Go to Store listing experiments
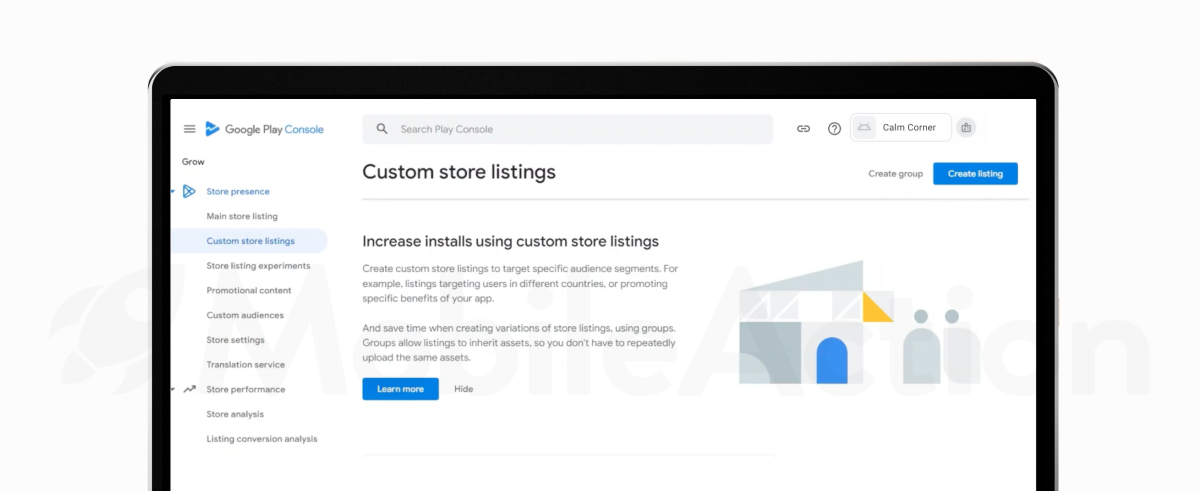Image resolution: width=1200 pixels, height=491 pixels. (x=258, y=266)
